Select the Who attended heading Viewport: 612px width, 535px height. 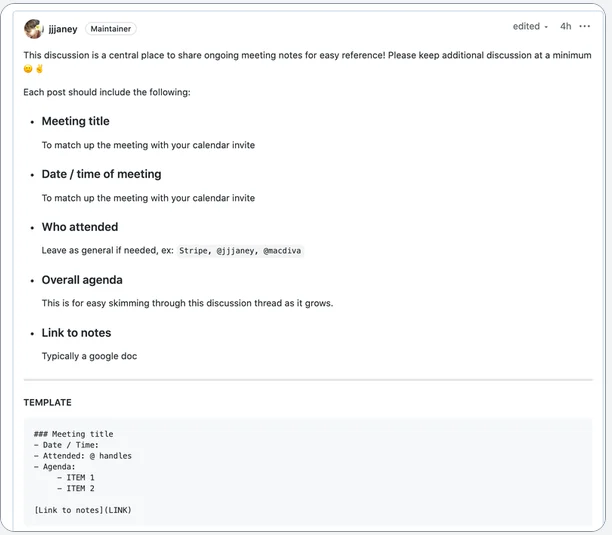click(80, 227)
